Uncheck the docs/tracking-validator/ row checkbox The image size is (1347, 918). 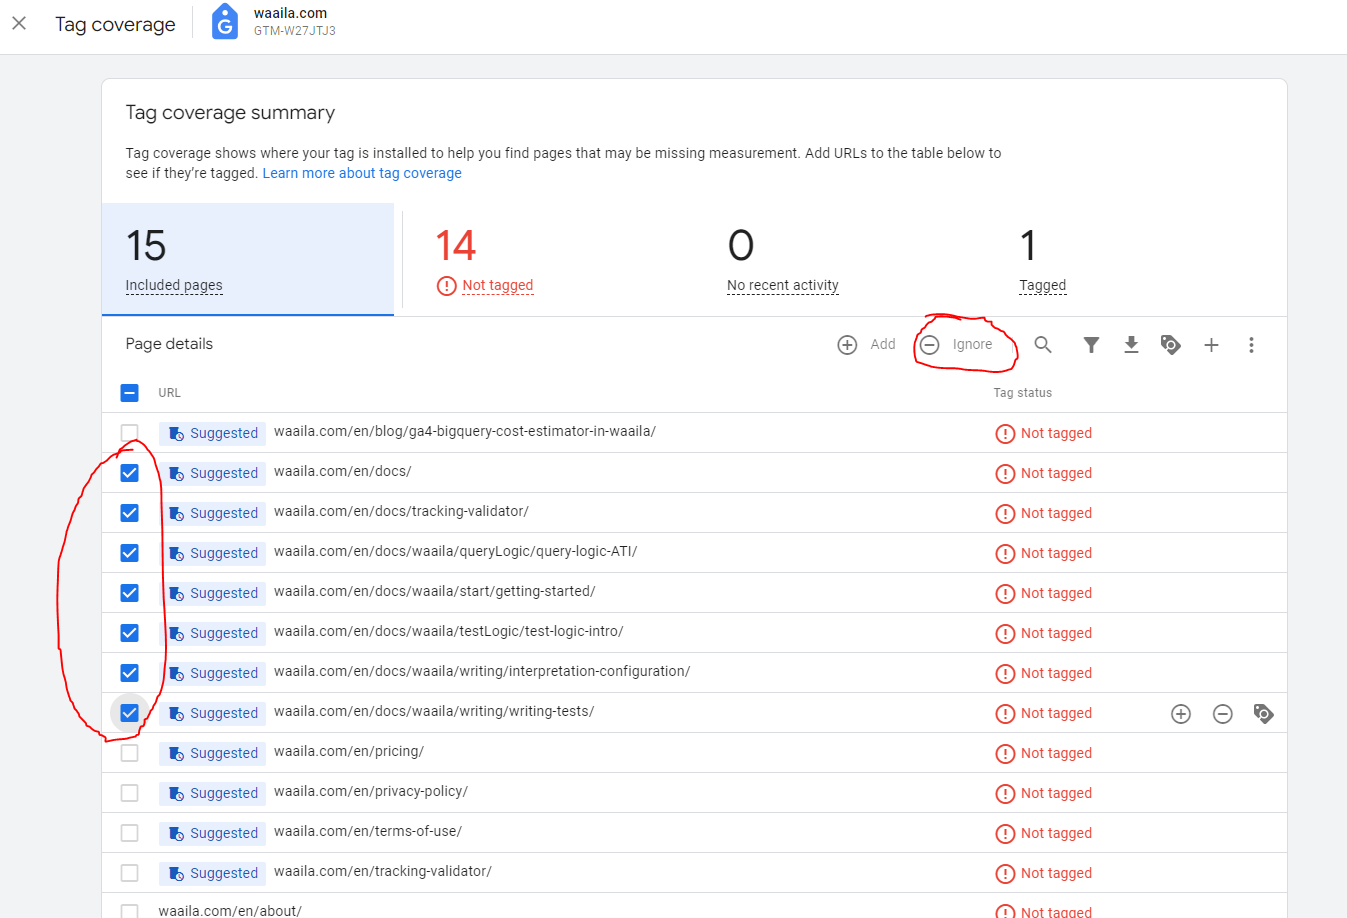pyautogui.click(x=129, y=513)
